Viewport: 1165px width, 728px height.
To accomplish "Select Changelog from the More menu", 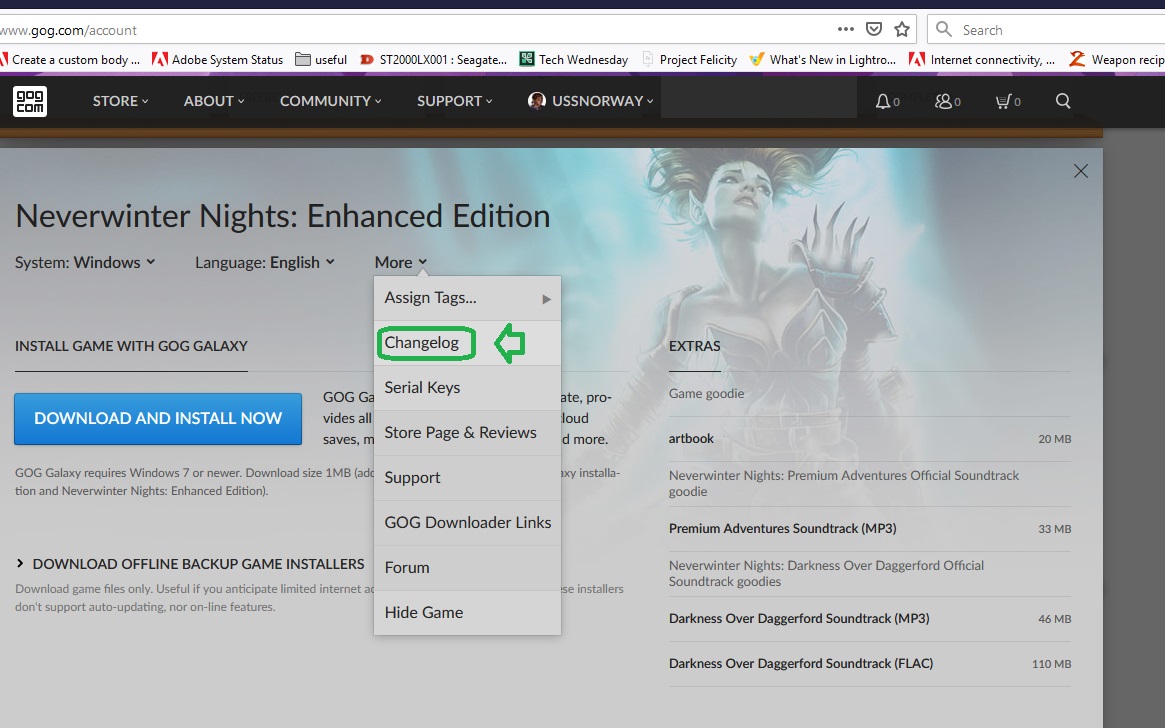I will coord(467,343).
